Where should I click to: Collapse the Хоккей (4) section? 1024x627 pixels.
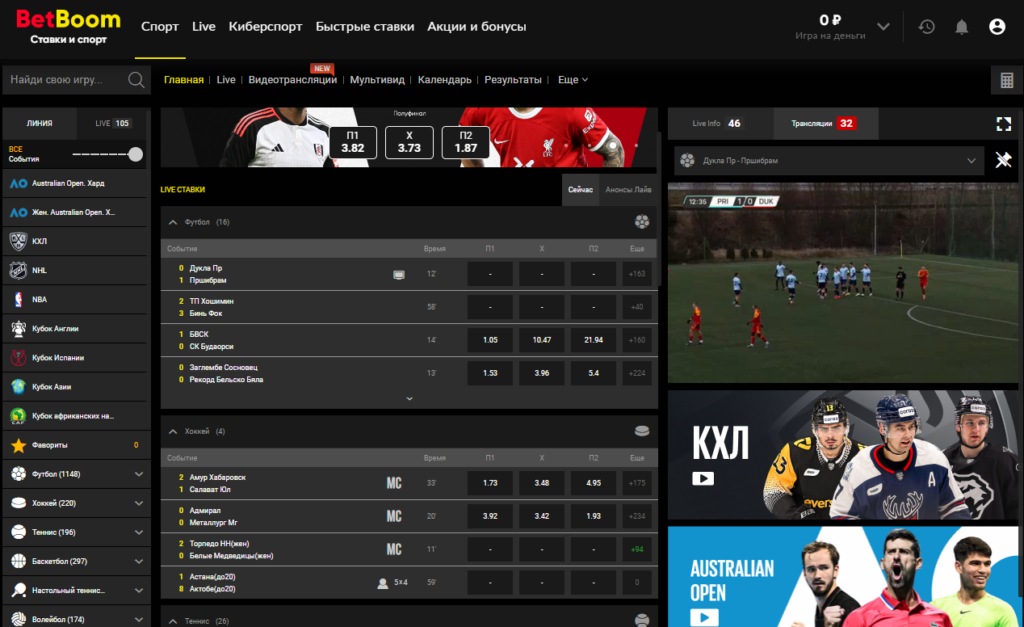click(172, 431)
